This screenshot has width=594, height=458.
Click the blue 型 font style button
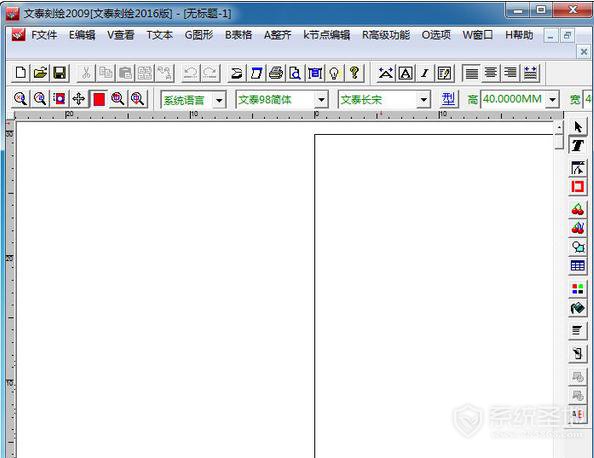point(449,100)
